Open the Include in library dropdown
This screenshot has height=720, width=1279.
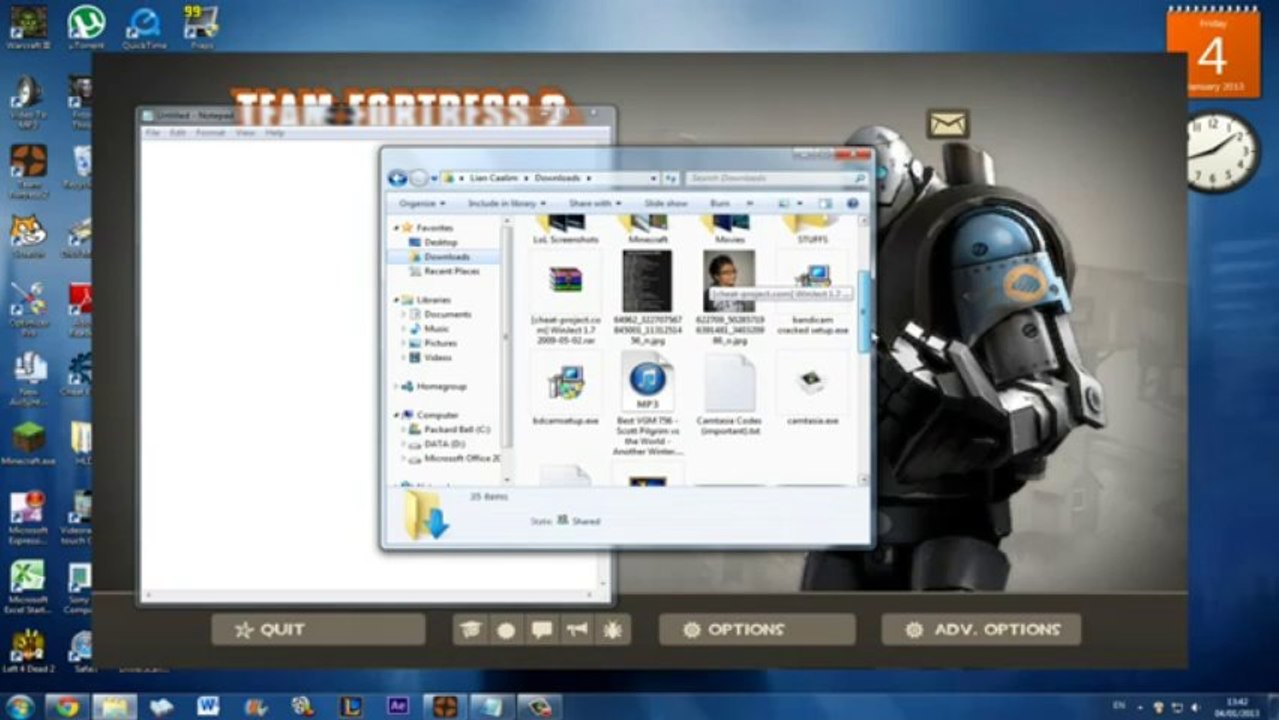506,203
